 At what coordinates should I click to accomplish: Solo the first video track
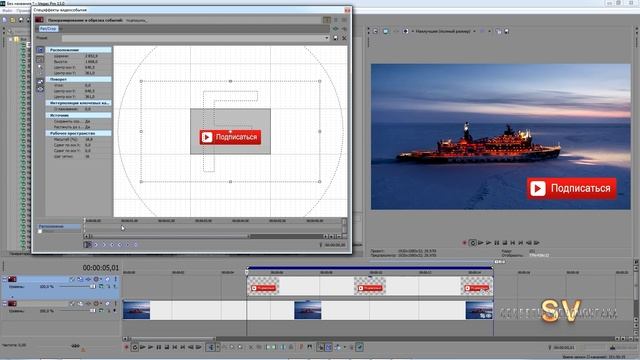115,279
